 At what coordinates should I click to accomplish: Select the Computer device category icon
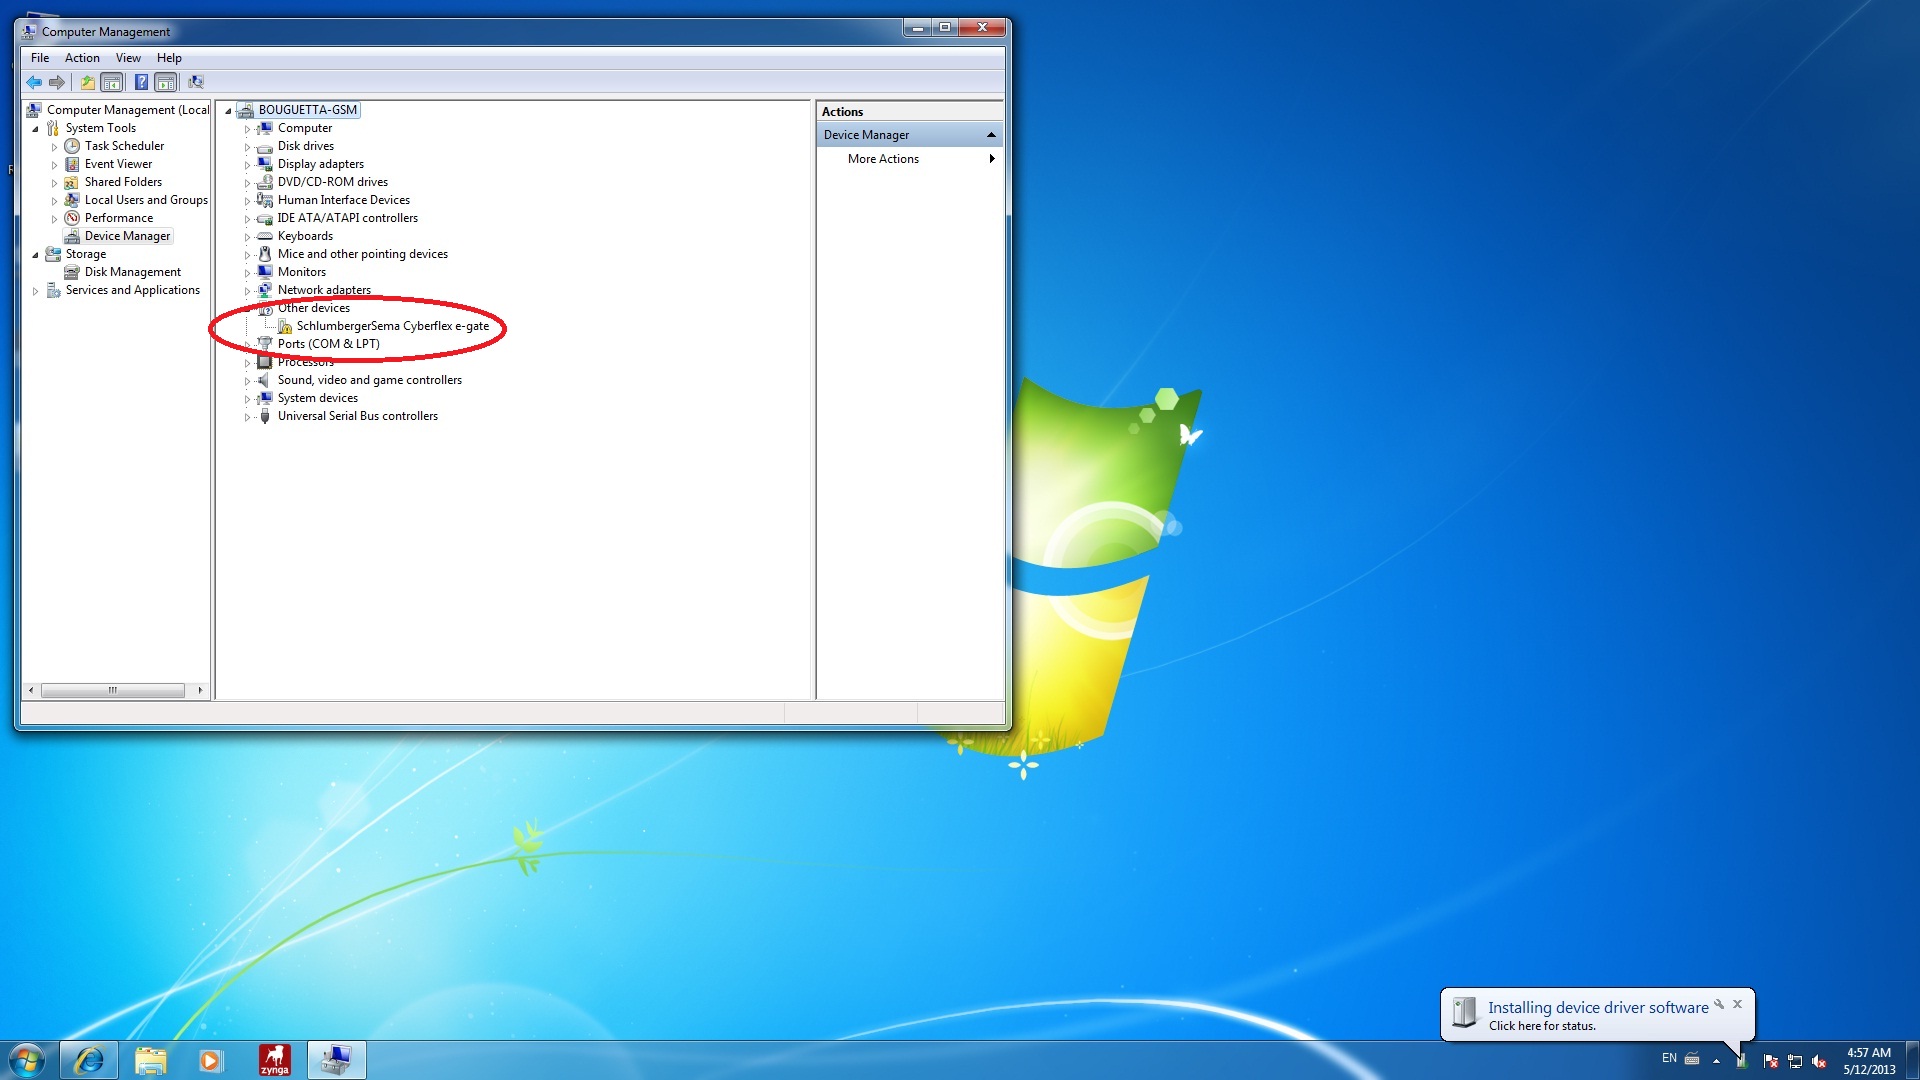point(265,128)
